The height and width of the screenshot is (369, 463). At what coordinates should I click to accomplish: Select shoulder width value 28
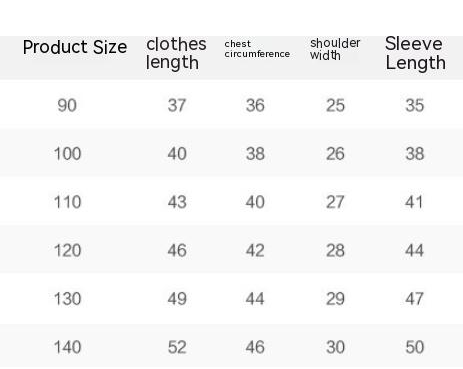coord(335,250)
